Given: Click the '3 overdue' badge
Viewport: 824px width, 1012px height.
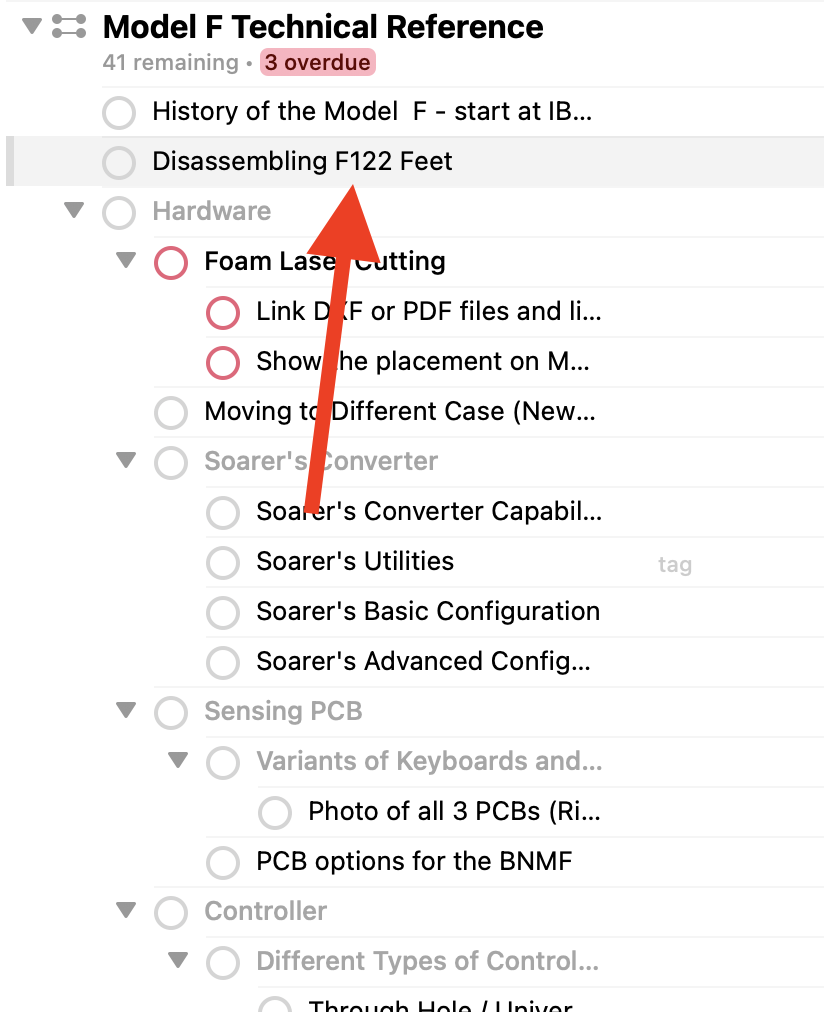Looking at the screenshot, I should [x=317, y=62].
